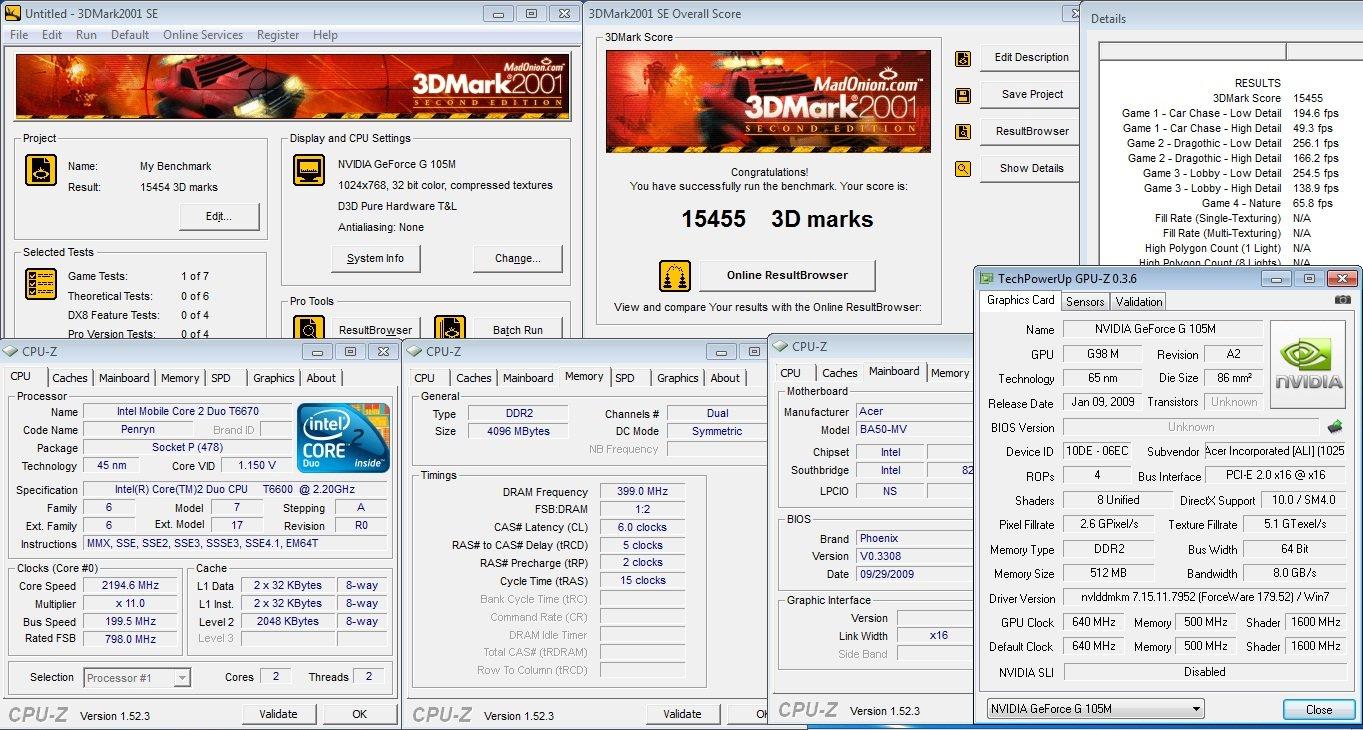1363x730 pixels.
Task: Open the NVIDIA GeForce G 105M dropdown in GPU-Z
Action: [1095, 709]
